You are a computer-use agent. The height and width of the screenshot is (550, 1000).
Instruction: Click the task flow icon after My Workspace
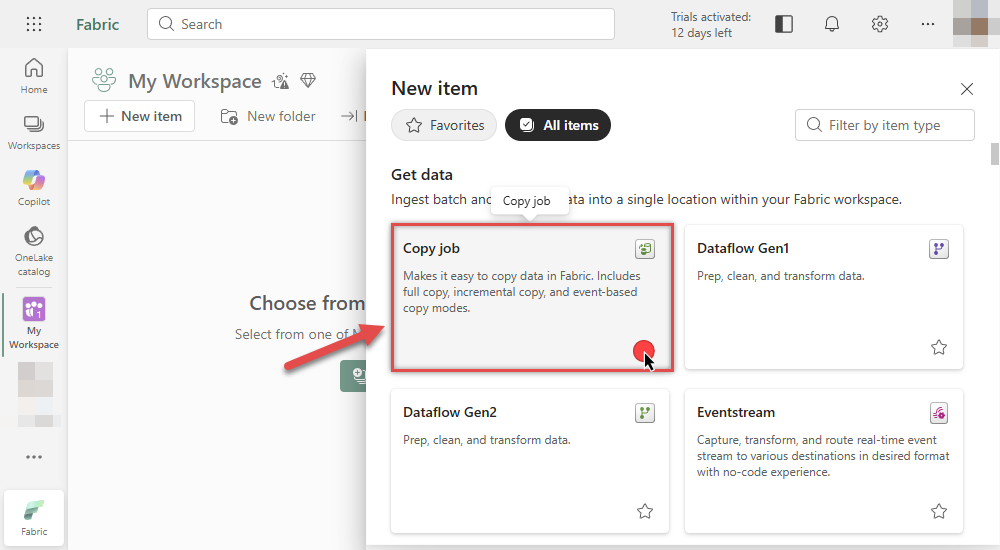[281, 81]
